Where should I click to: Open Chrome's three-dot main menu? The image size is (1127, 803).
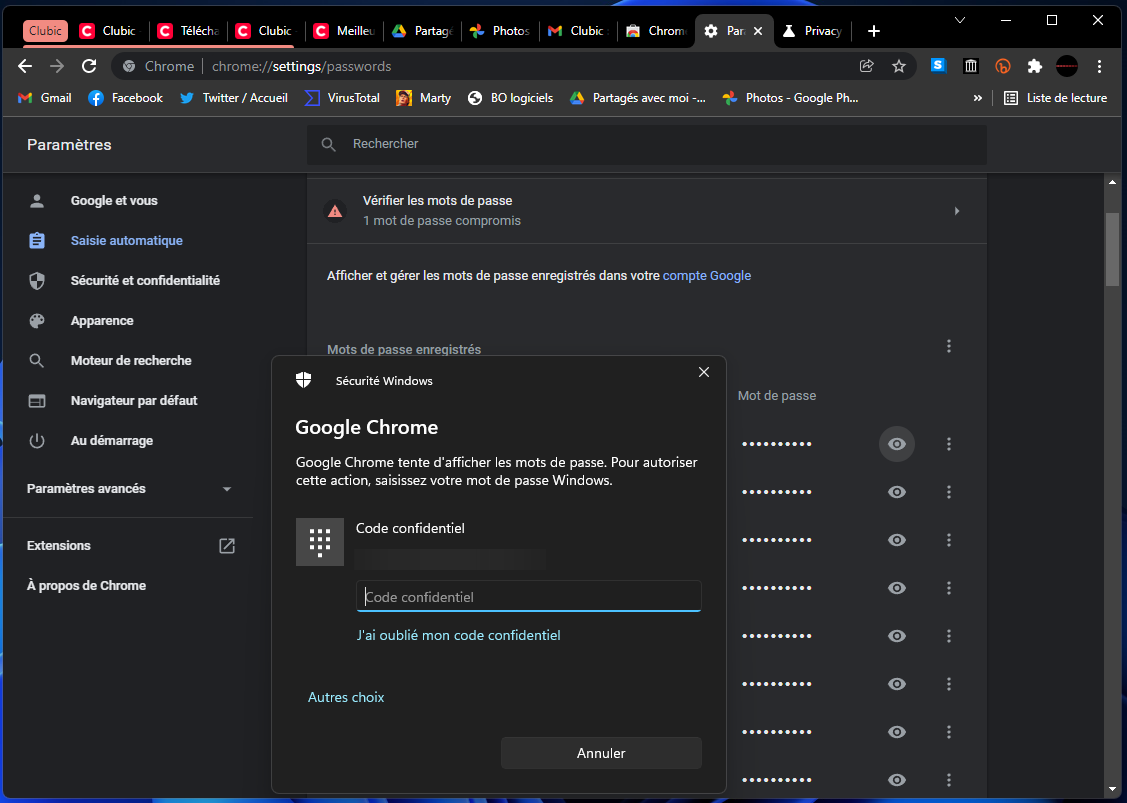pyautogui.click(x=1099, y=66)
